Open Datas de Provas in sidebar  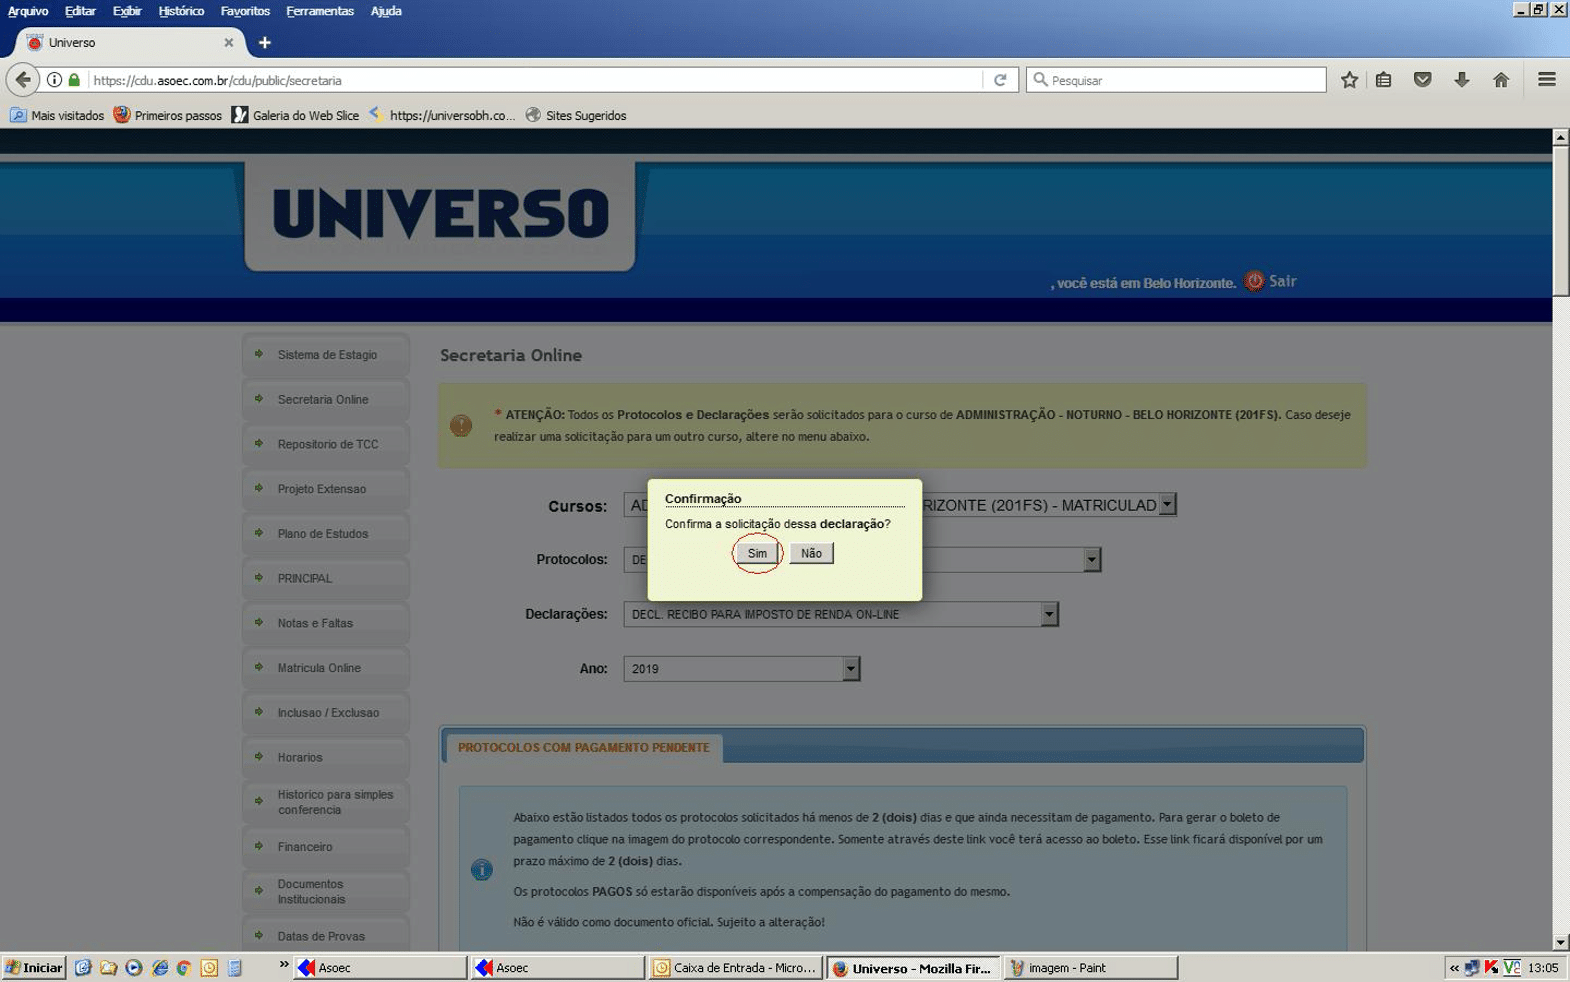tap(326, 936)
